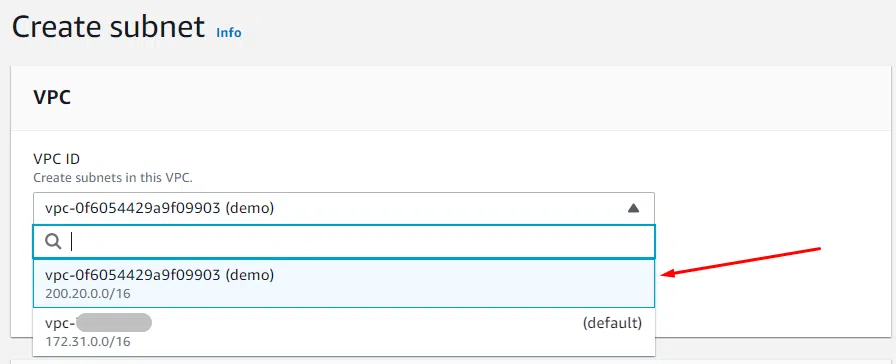The image size is (896, 364).
Task: Click the 'Create subnets in this VPC' description
Action: [x=113, y=178]
